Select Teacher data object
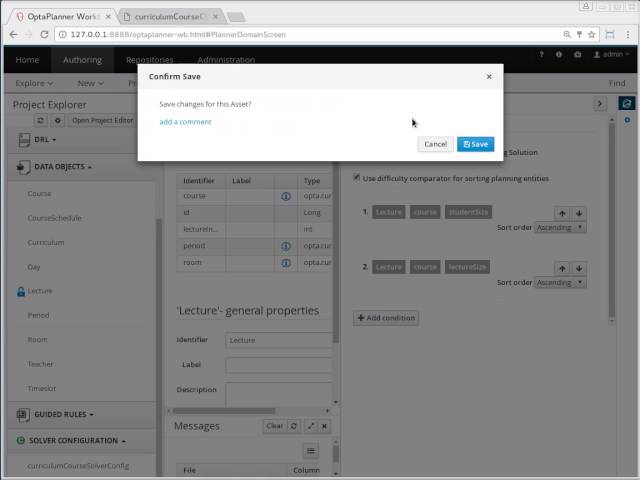The width and height of the screenshot is (640, 480). [40, 364]
